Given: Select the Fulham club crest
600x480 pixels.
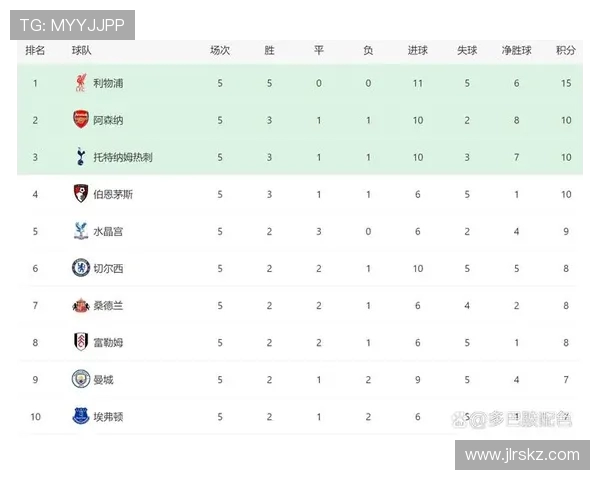Looking at the screenshot, I should point(80,342).
